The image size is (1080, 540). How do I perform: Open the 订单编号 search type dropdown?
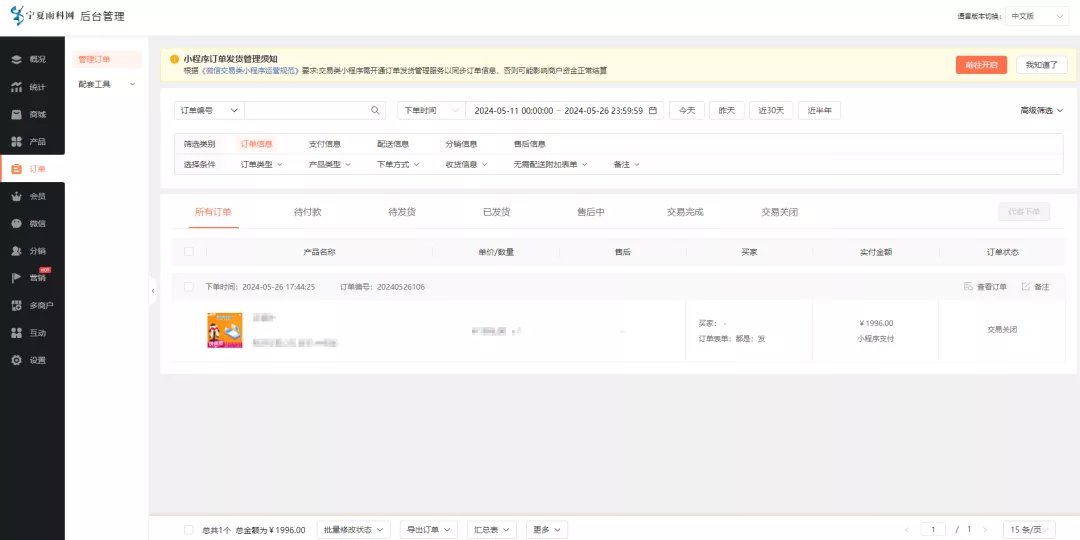pyautogui.click(x=209, y=110)
